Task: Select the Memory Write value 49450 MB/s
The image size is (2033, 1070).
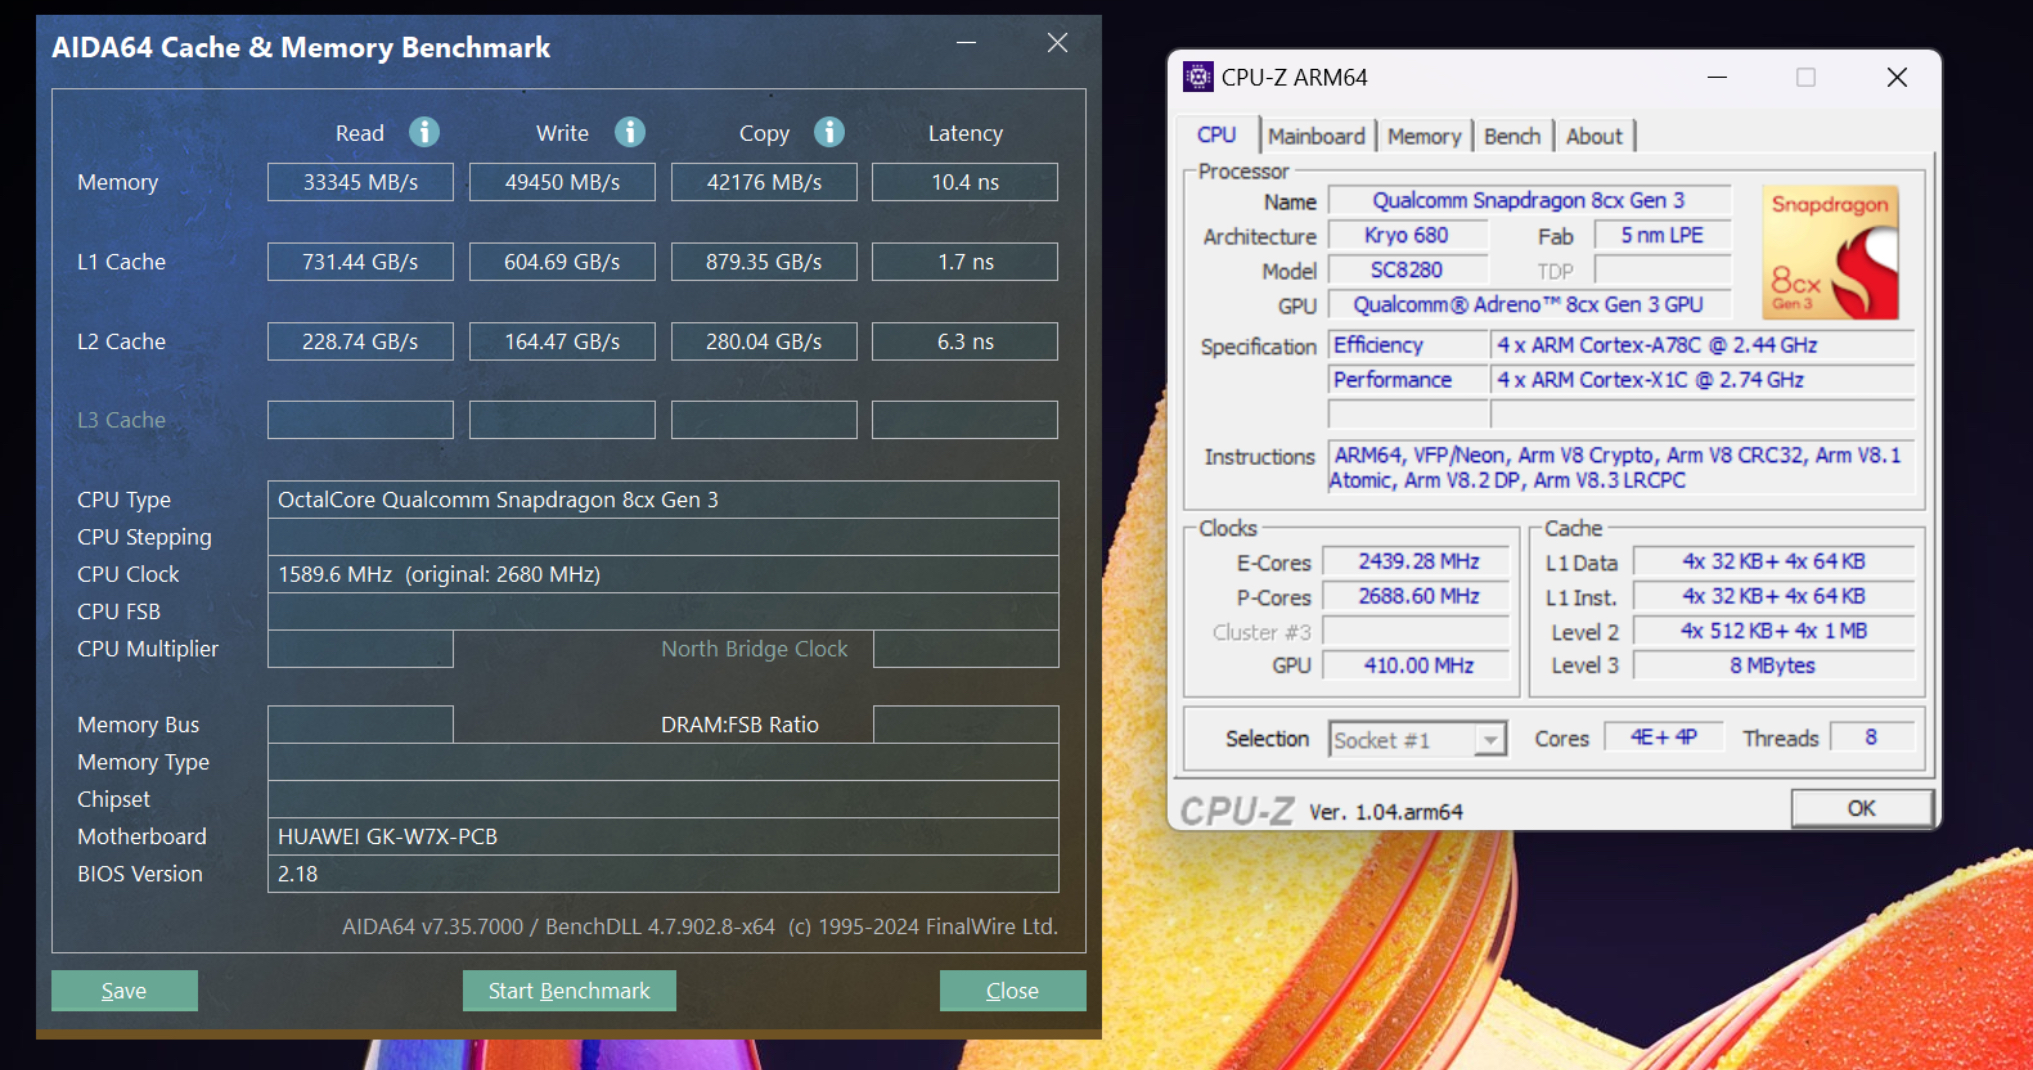Action: (562, 182)
